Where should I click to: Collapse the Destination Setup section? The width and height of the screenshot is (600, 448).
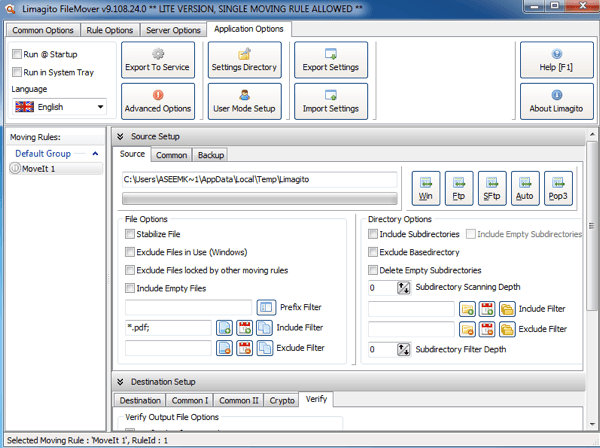[120, 382]
